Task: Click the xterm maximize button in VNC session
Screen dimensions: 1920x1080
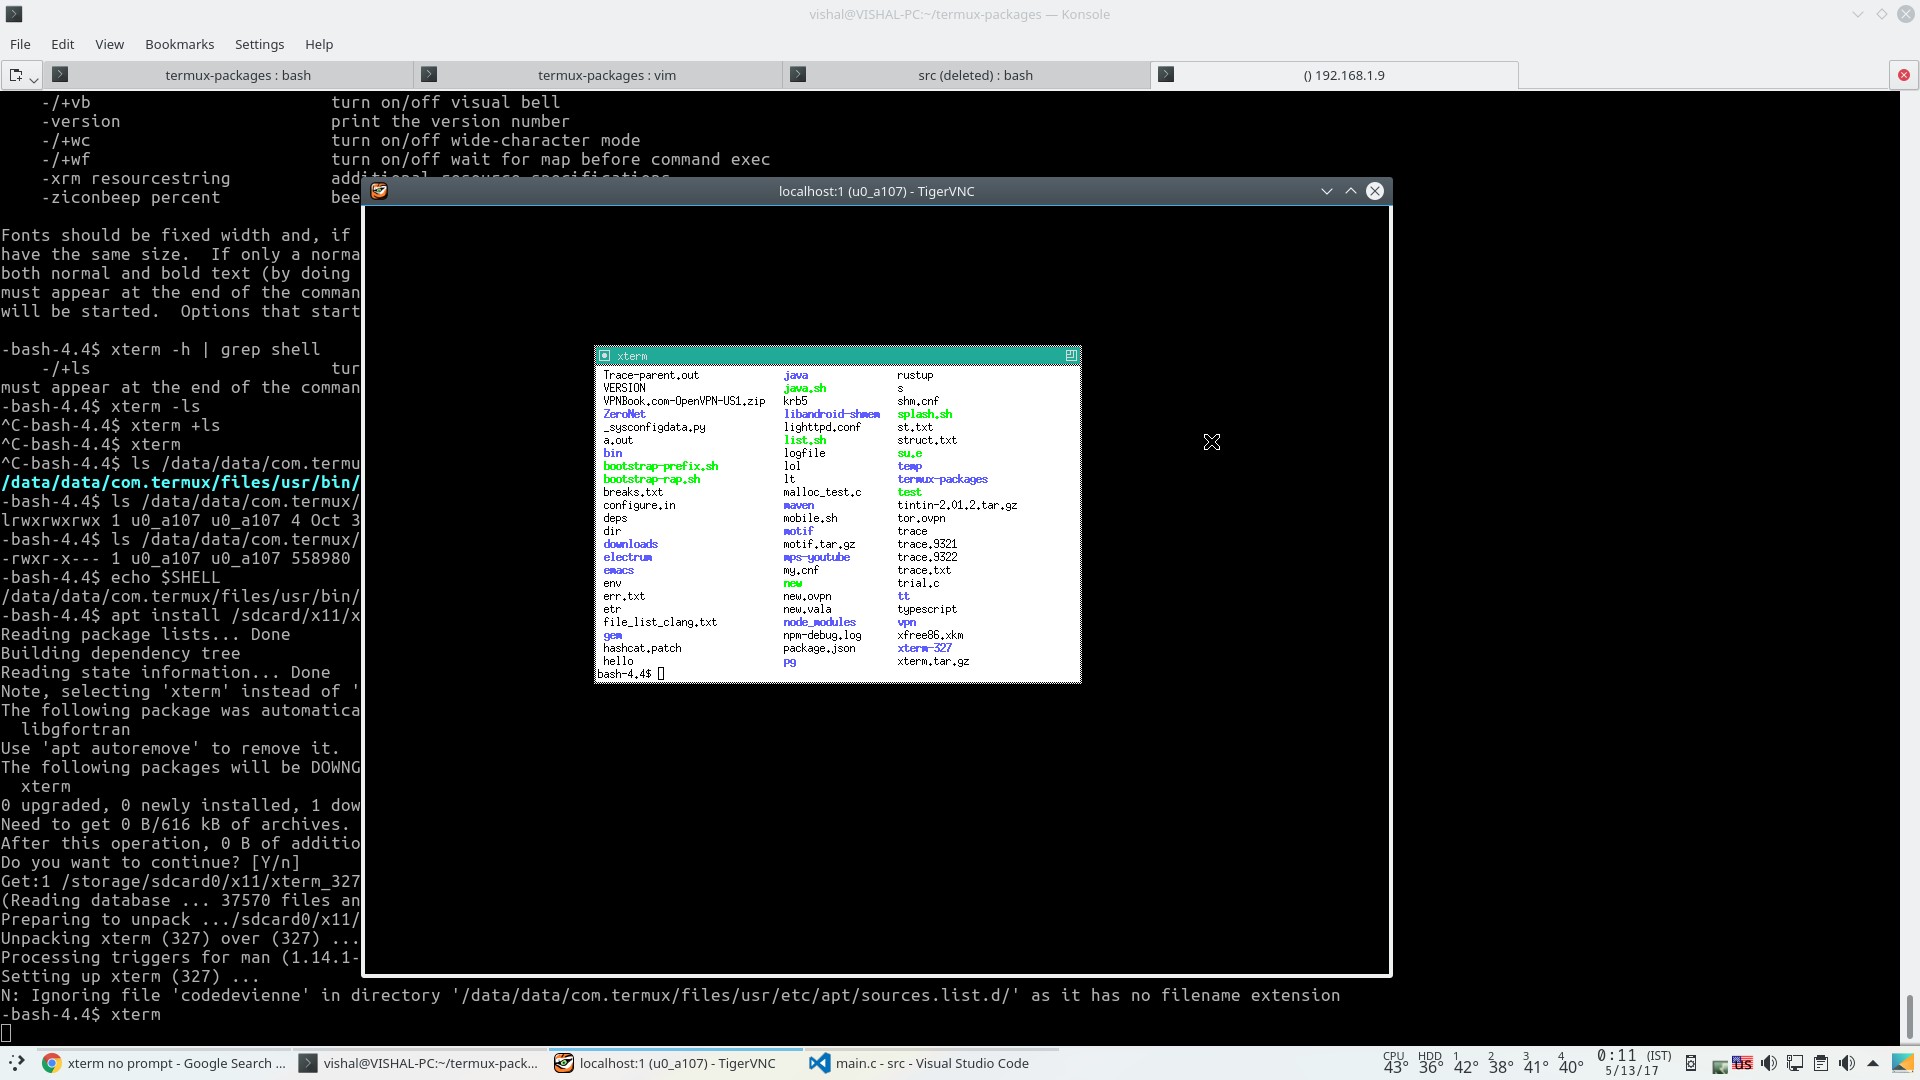Action: 1071,355
